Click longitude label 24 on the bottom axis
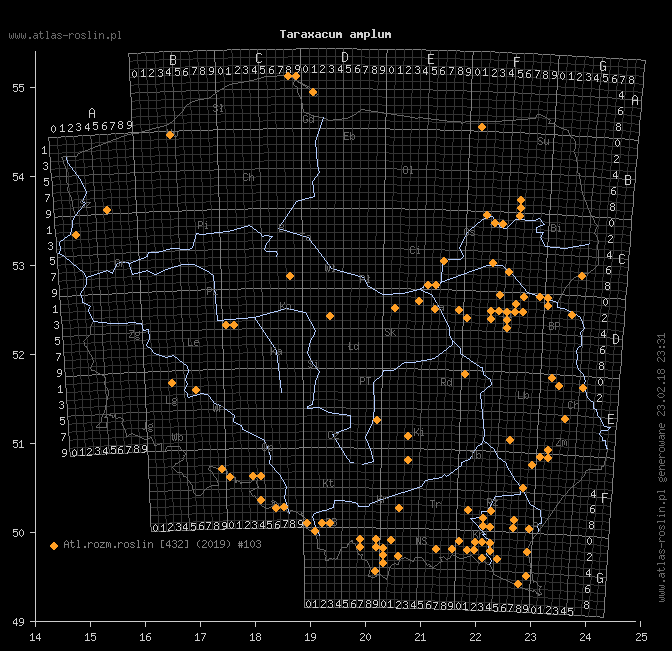The width and height of the screenshot is (672, 651). 585,637
